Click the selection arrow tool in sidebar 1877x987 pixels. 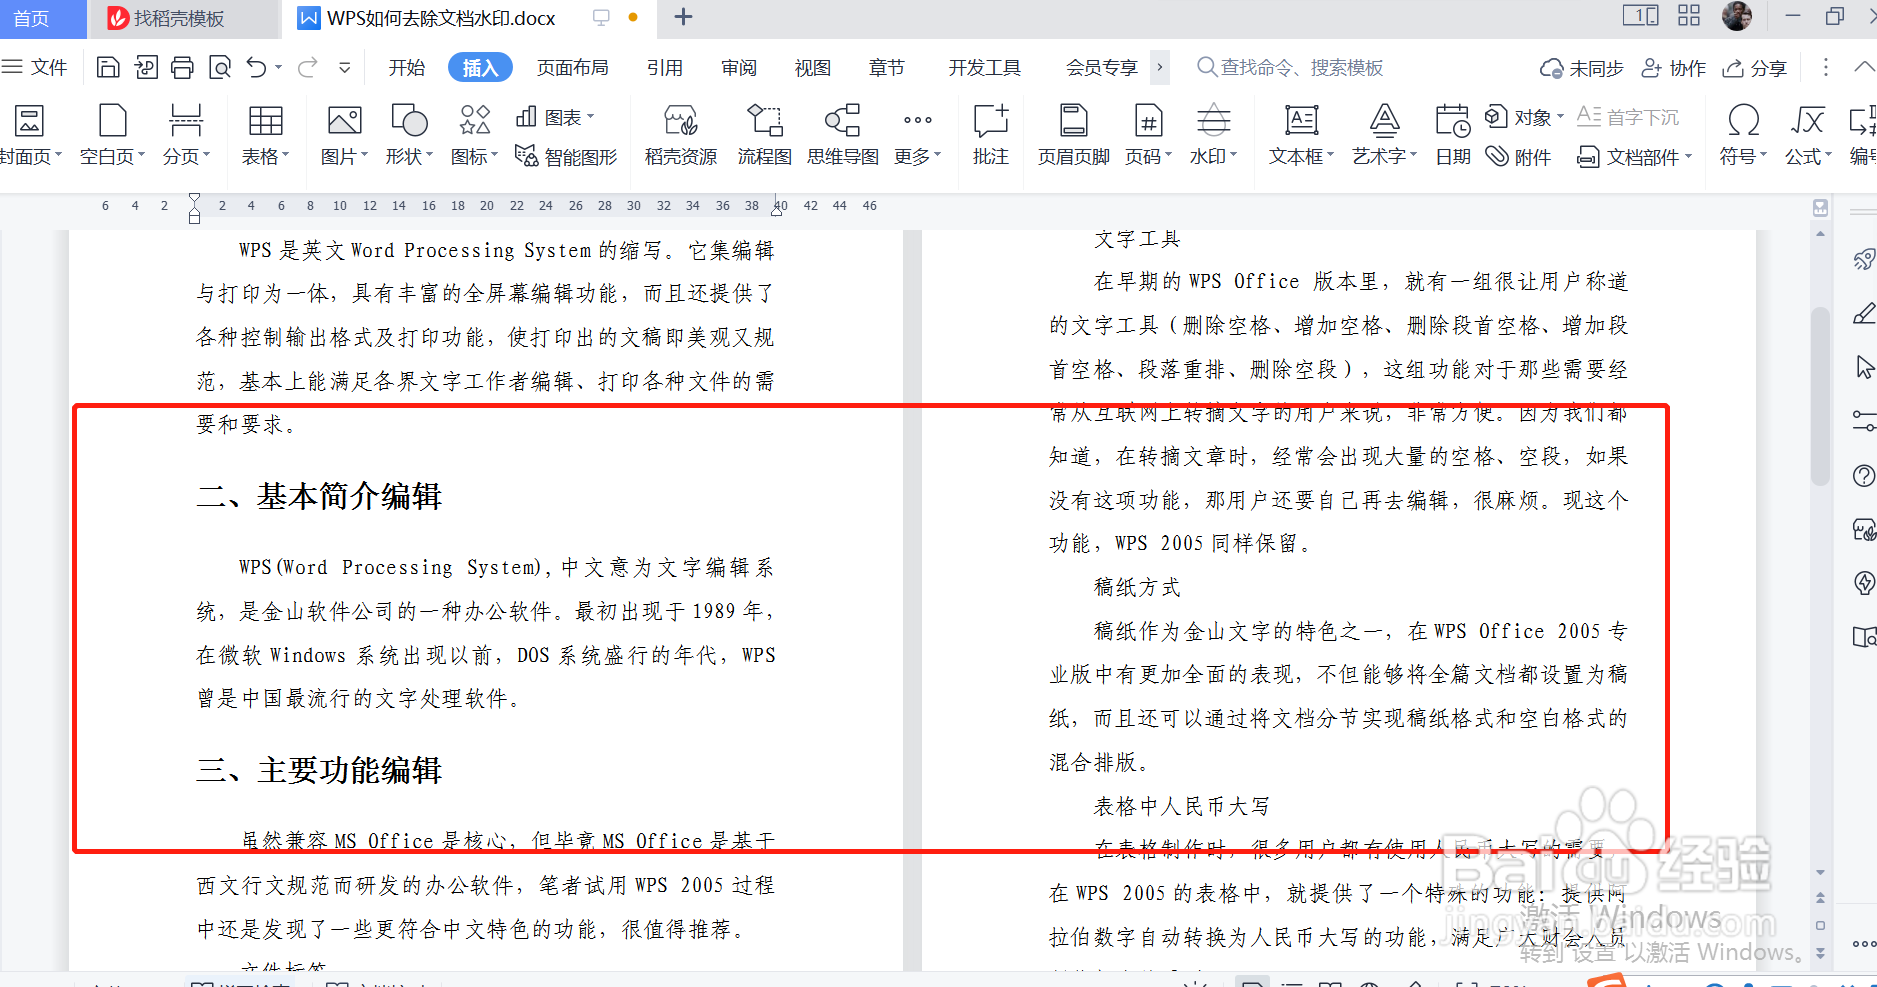tap(1864, 367)
